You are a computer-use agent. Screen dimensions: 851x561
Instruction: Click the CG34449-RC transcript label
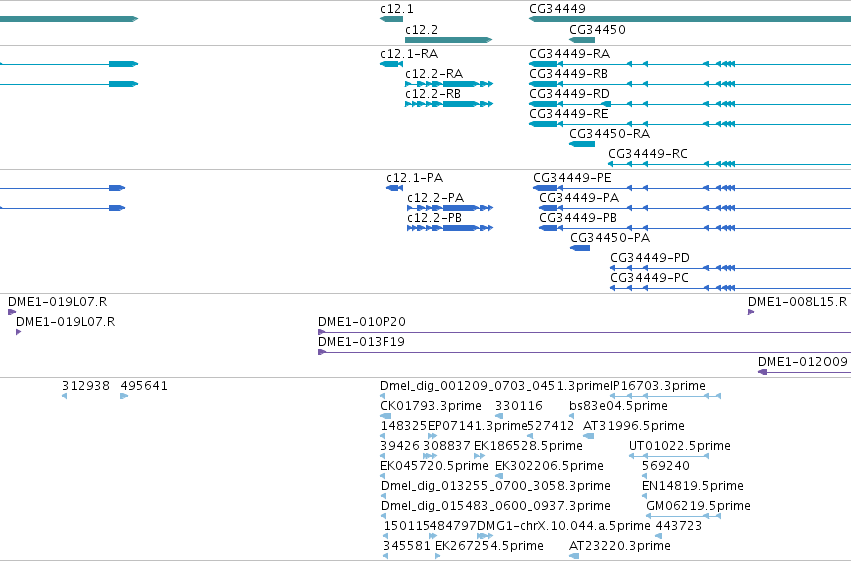[x=647, y=154]
